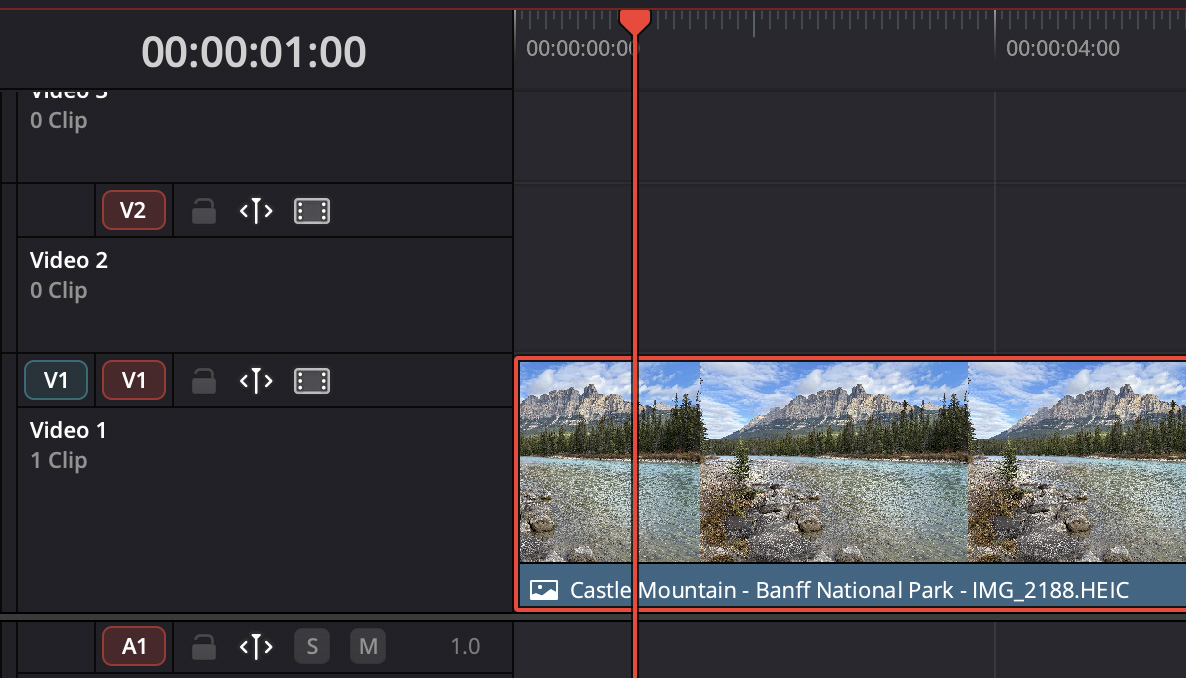The image size is (1186, 678).
Task: Toggle auto track selector on A1
Action: click(x=256, y=647)
